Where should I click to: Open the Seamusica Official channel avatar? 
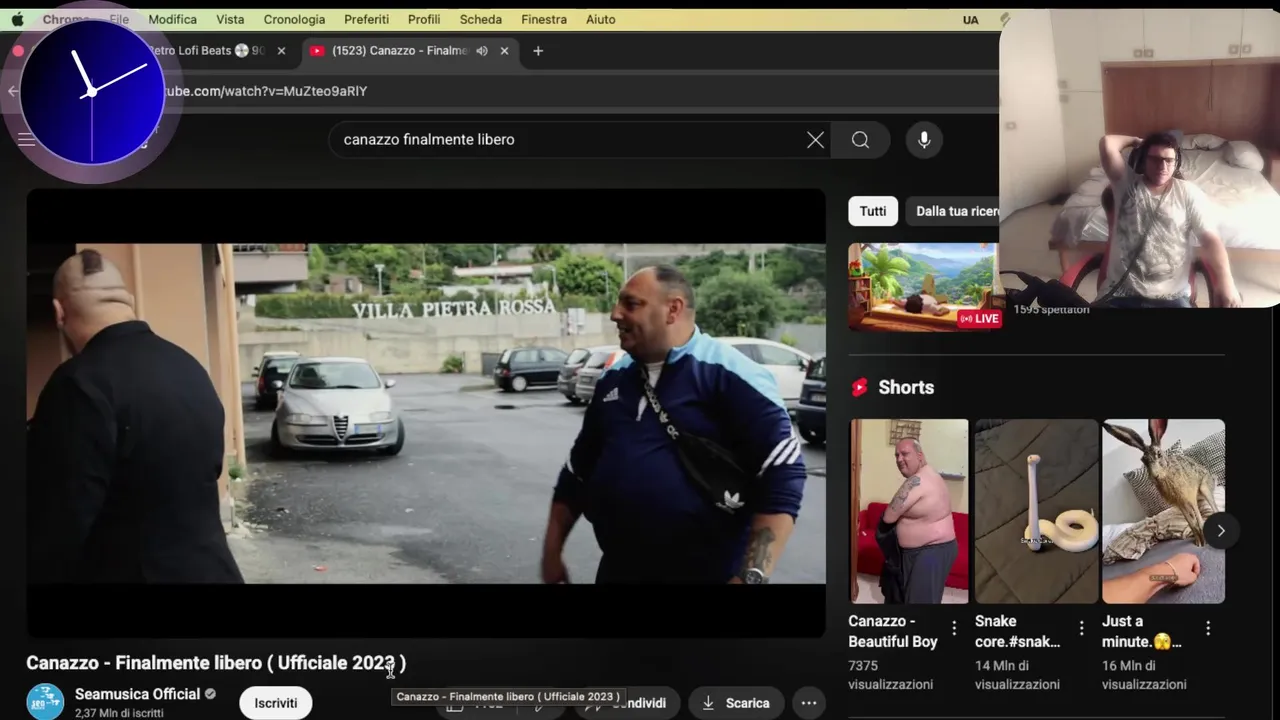coord(45,702)
